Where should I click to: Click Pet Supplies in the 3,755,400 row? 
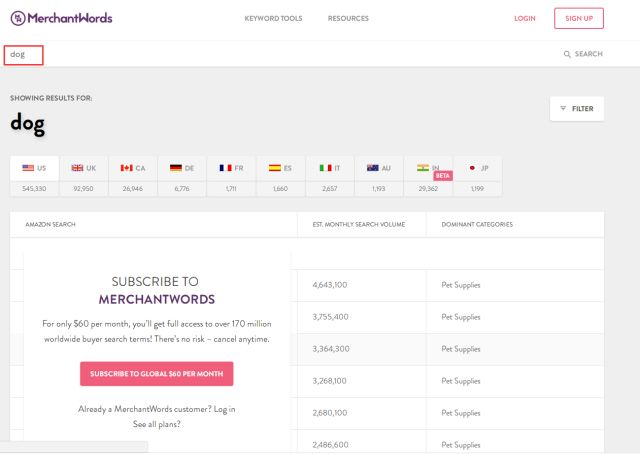[461, 317]
